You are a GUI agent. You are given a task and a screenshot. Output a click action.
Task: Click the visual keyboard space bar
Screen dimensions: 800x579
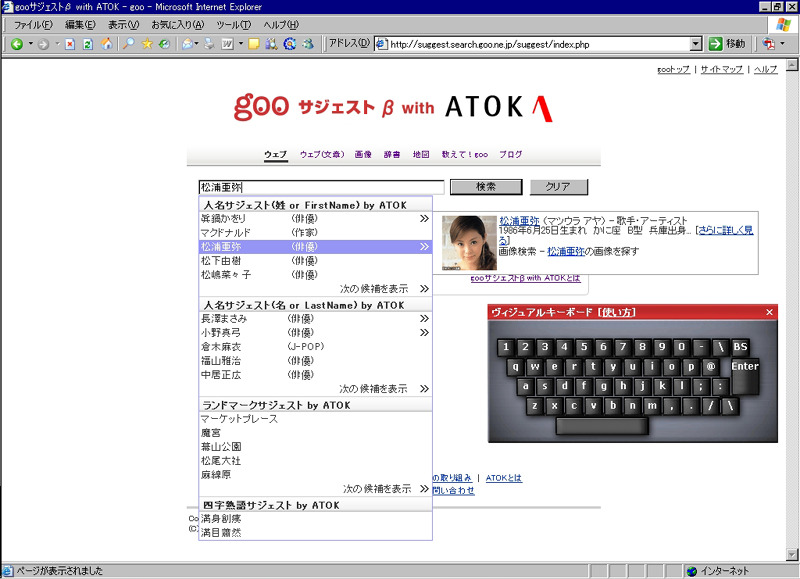pos(602,425)
